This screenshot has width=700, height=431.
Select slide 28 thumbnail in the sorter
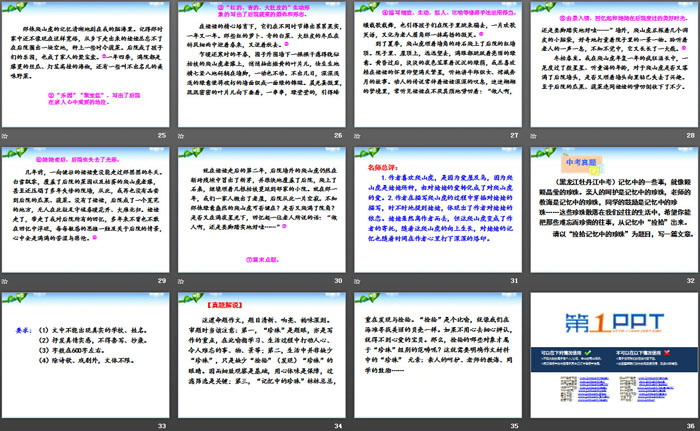tap(614, 64)
